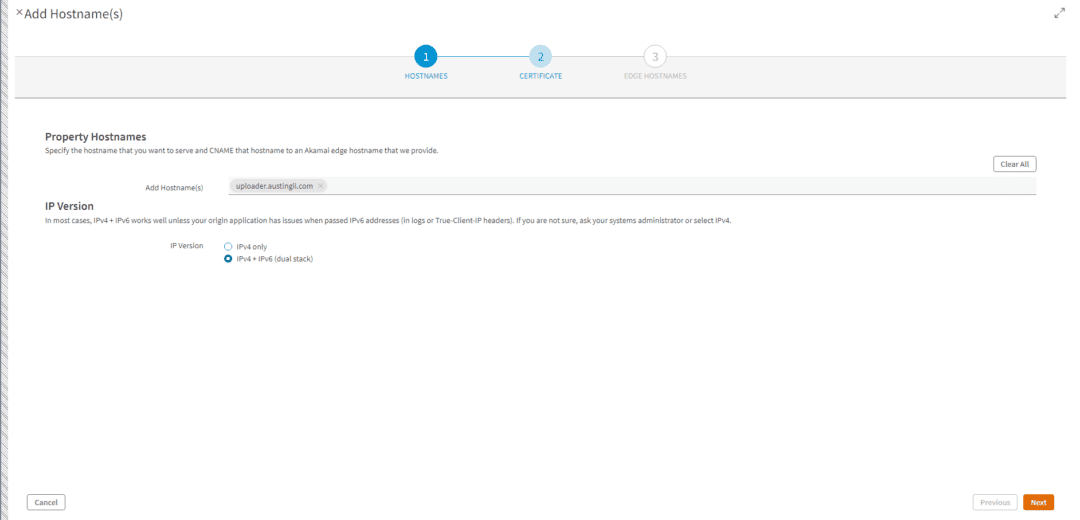
Task: Focus the Add Hostname(s) input field
Action: (680, 186)
